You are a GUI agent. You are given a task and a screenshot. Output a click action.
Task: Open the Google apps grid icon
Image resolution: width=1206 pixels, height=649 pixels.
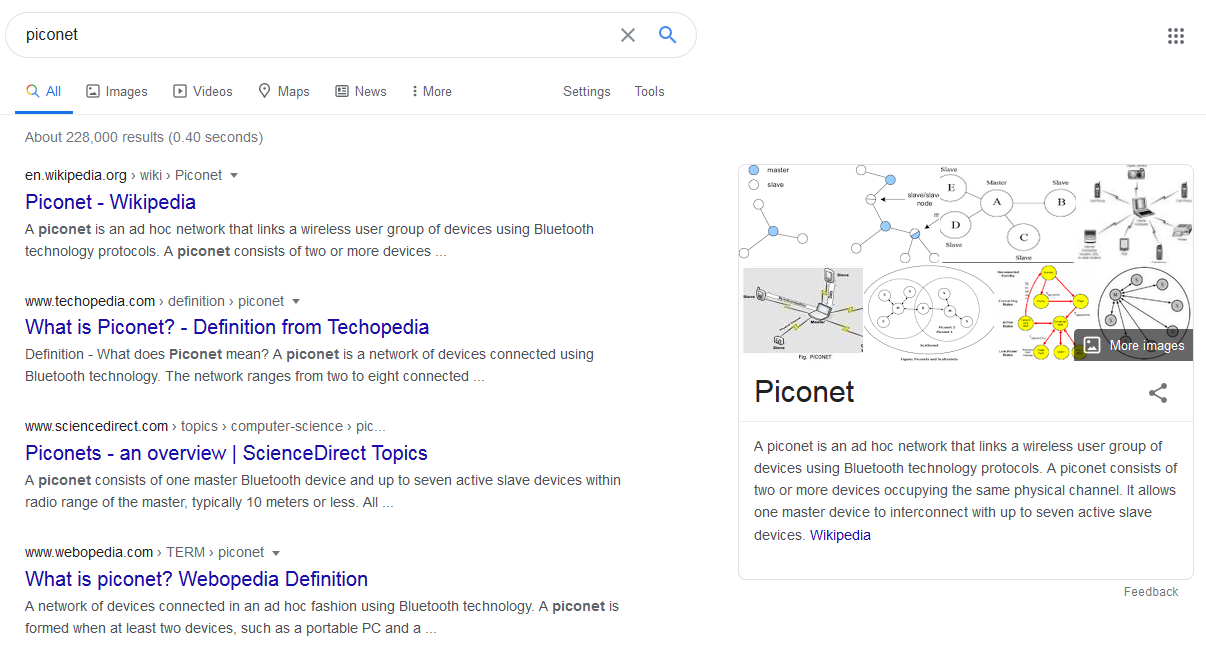coord(1175,36)
